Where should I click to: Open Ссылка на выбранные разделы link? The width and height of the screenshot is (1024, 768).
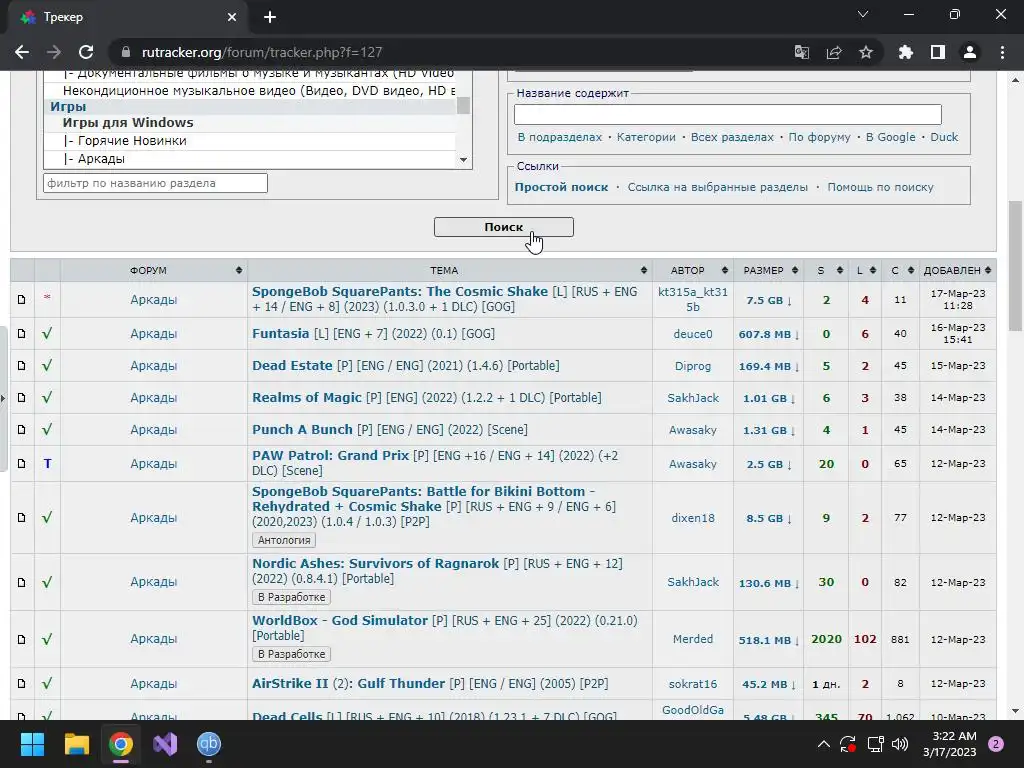(718, 187)
